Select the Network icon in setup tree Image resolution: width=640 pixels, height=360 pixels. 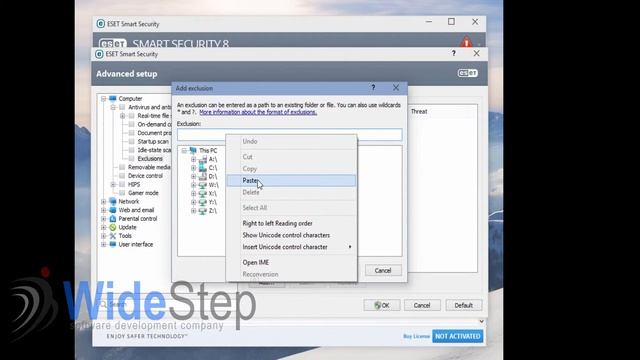[x=113, y=202]
